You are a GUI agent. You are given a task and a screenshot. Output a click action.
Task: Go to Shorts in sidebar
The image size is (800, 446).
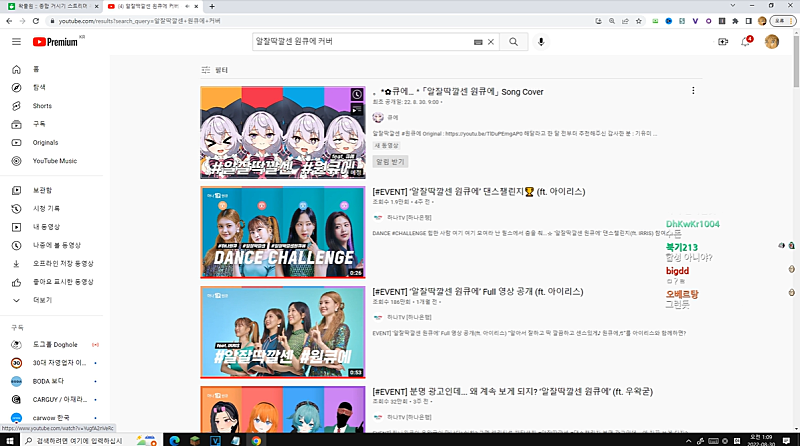42,105
